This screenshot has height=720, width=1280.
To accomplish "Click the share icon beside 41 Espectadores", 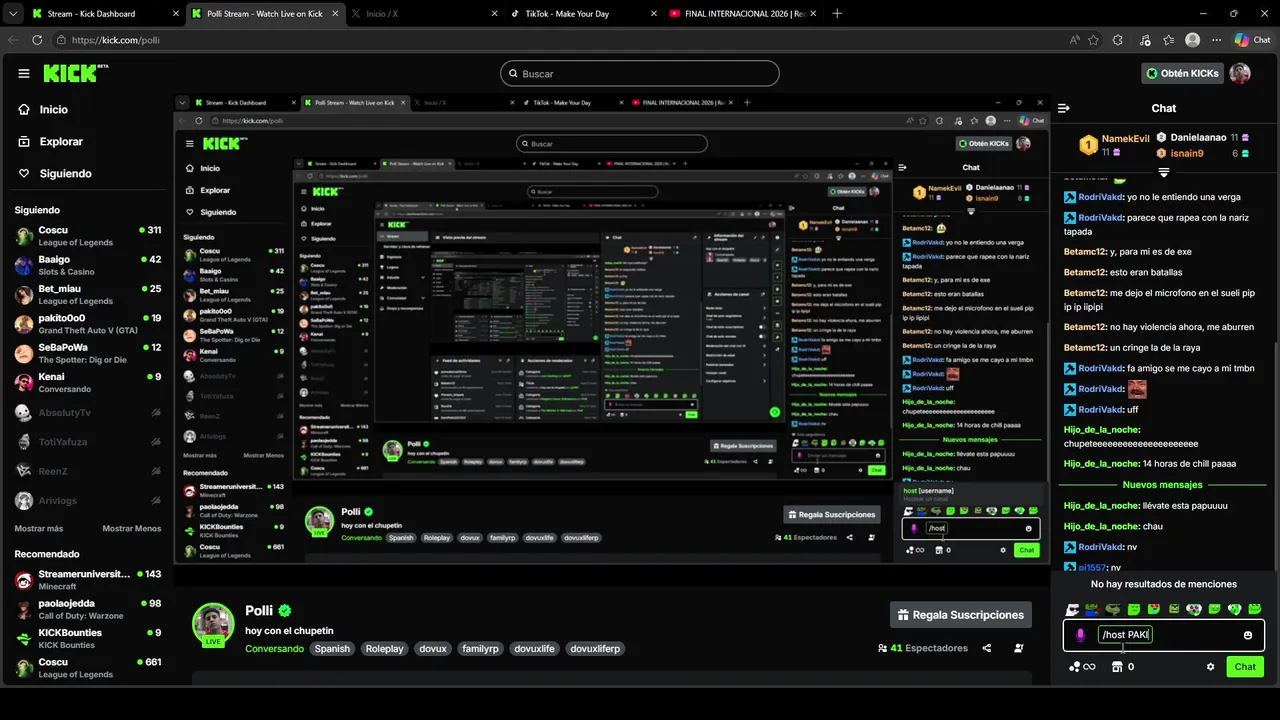I will [x=986, y=648].
